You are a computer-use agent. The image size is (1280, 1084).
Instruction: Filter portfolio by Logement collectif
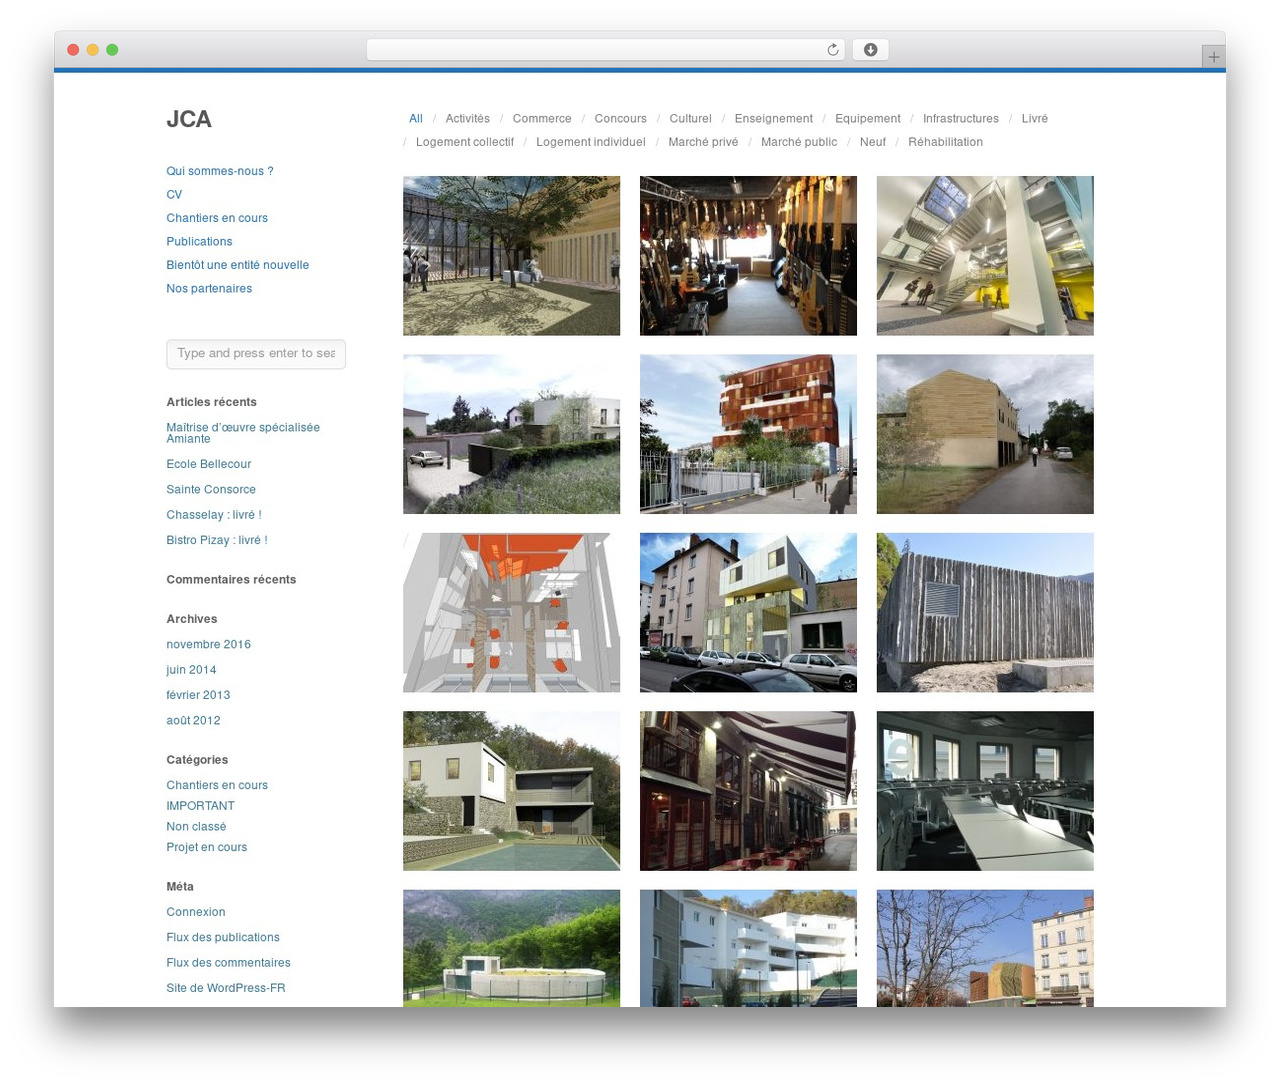[x=465, y=142]
